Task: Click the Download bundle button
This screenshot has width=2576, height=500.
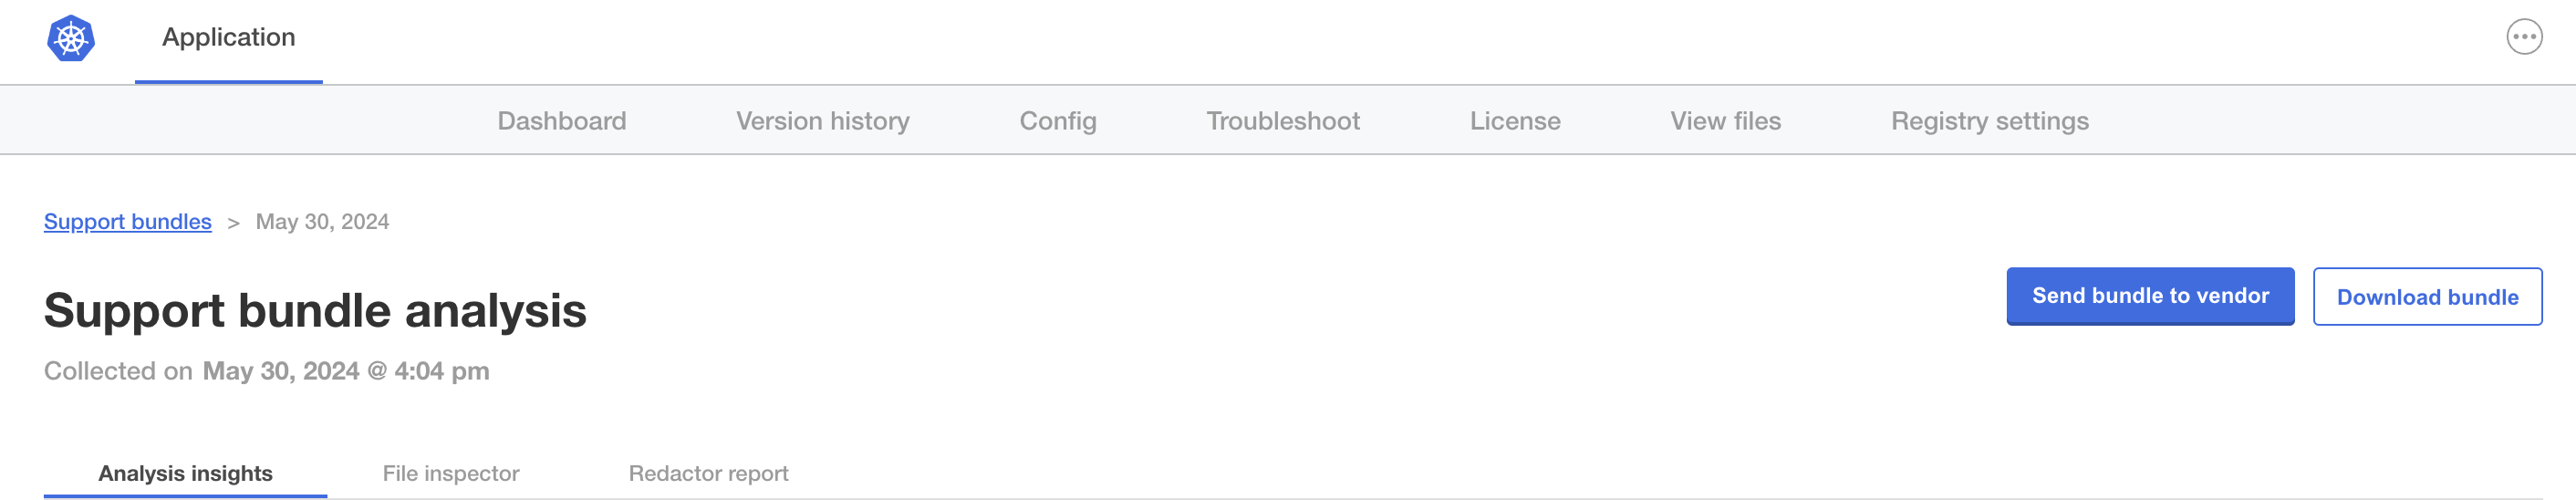Action: (2426, 297)
